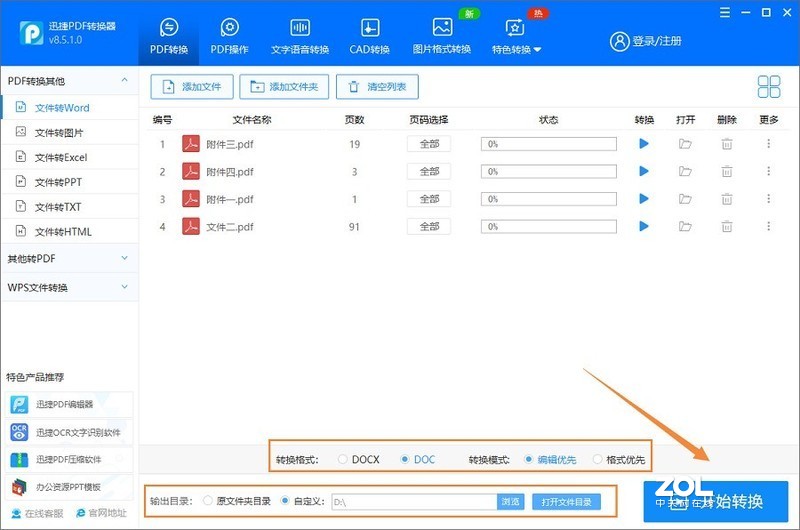Viewport: 800px width, 530px height.
Task: Select DOC conversion format
Action: click(417, 460)
